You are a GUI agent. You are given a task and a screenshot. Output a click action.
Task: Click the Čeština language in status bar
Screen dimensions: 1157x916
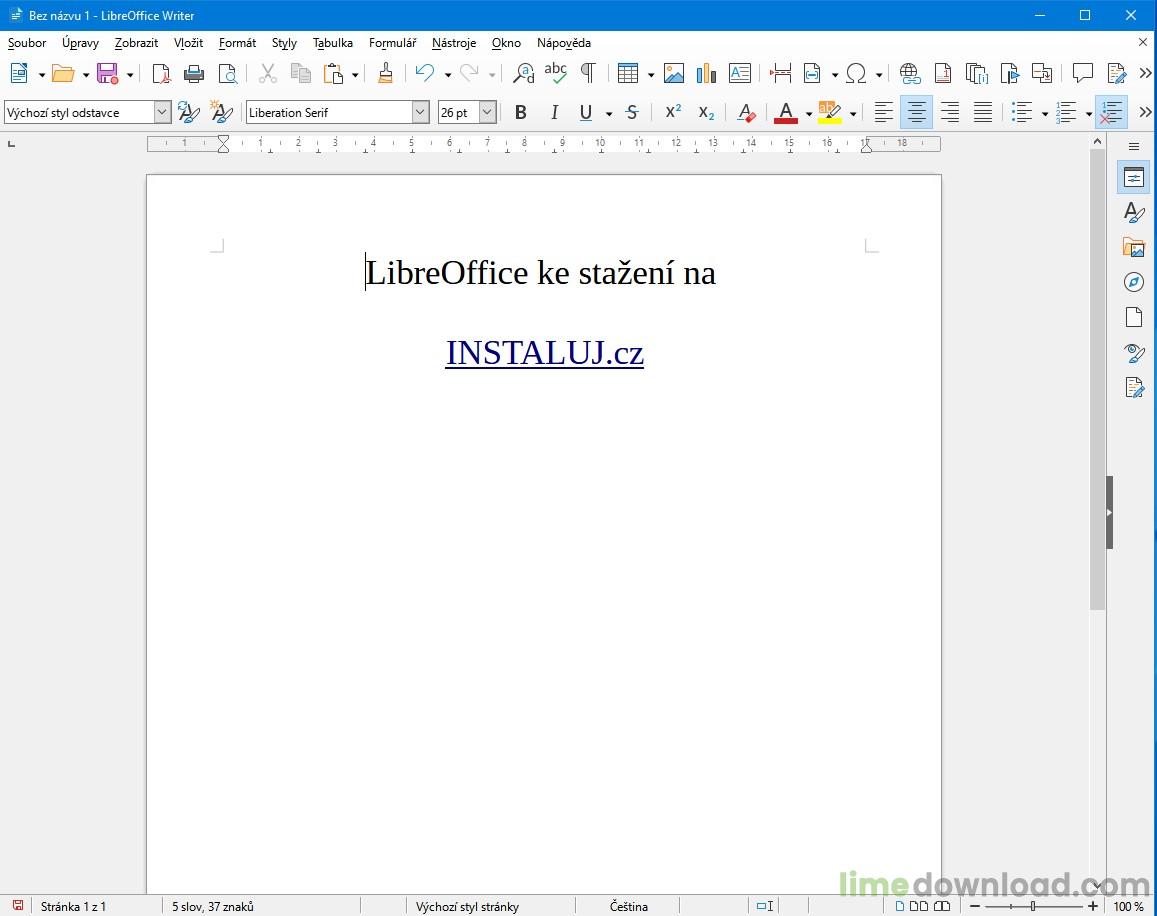point(629,906)
